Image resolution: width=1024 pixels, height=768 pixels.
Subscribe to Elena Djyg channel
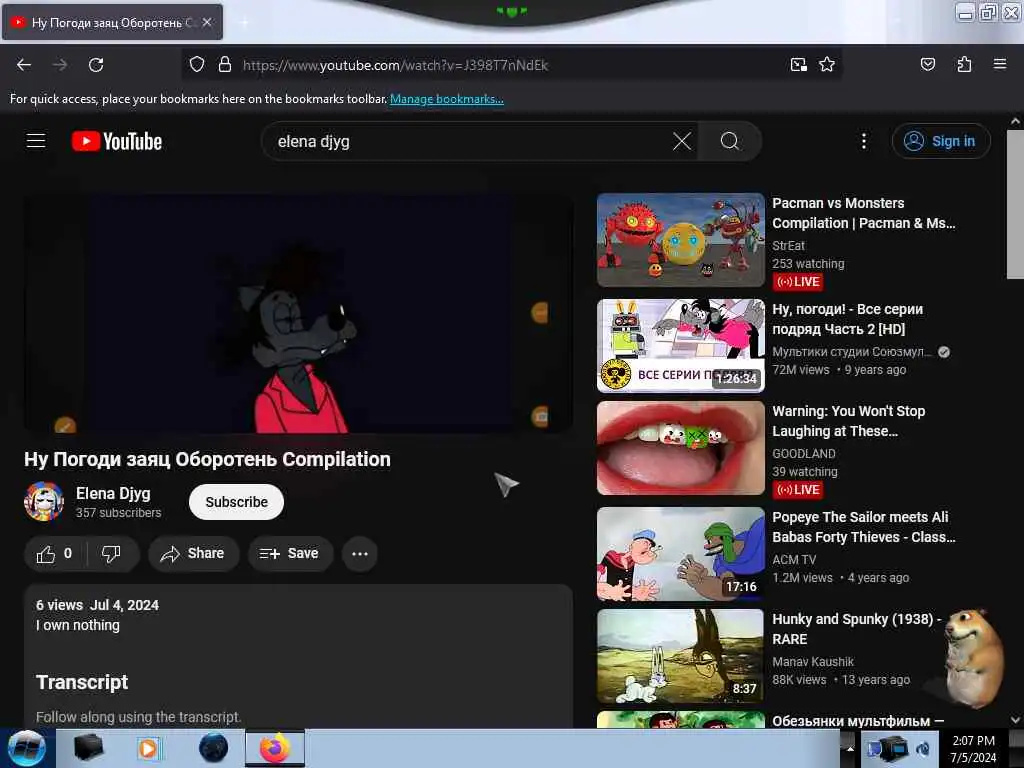point(236,502)
